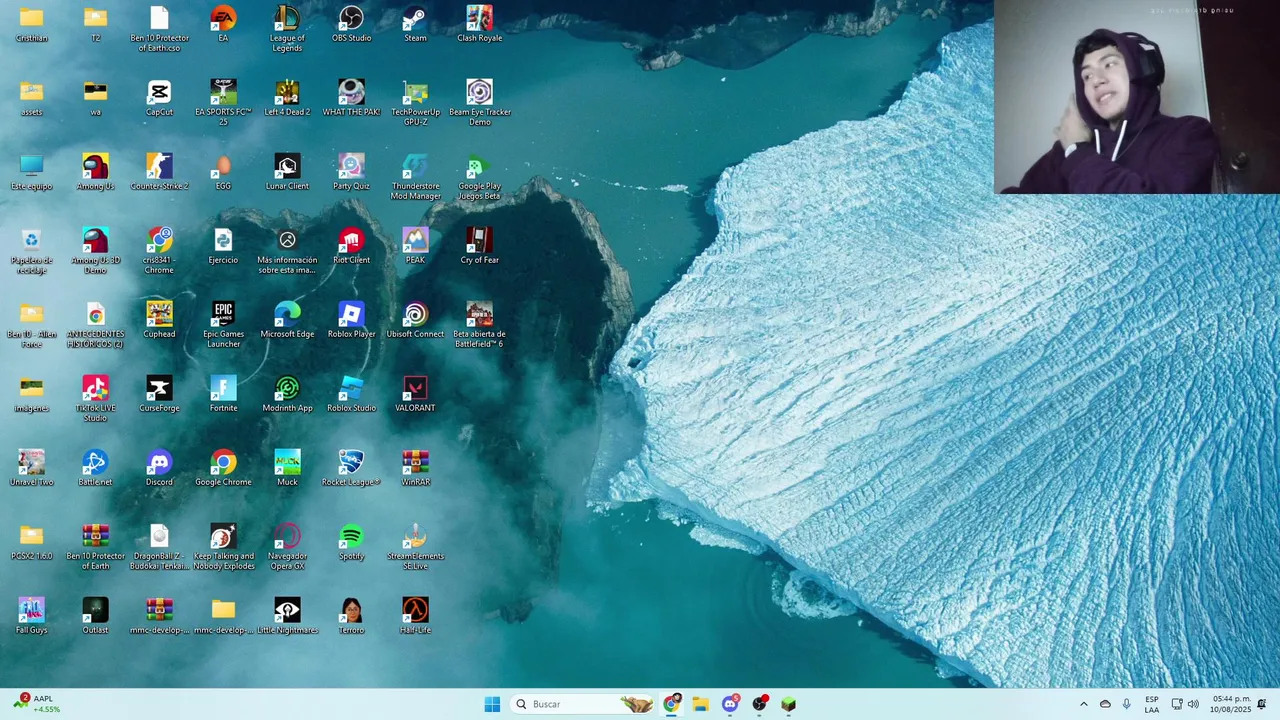Open the Lunar Client shortcut

[x=287, y=172]
